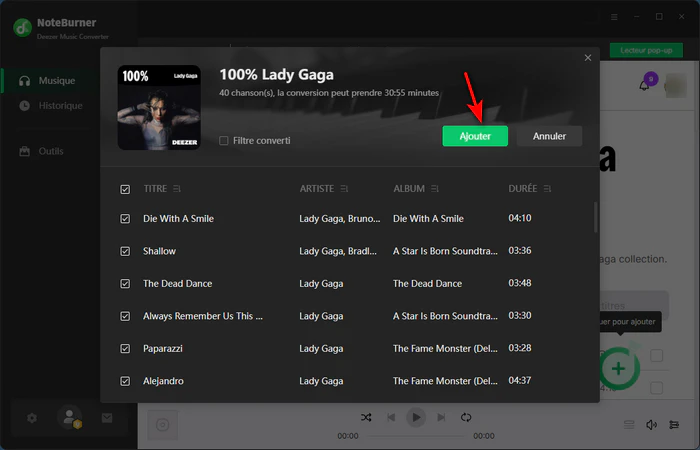Sort tracks by the TITRE column icon
700x450 pixels.
click(x=177, y=189)
